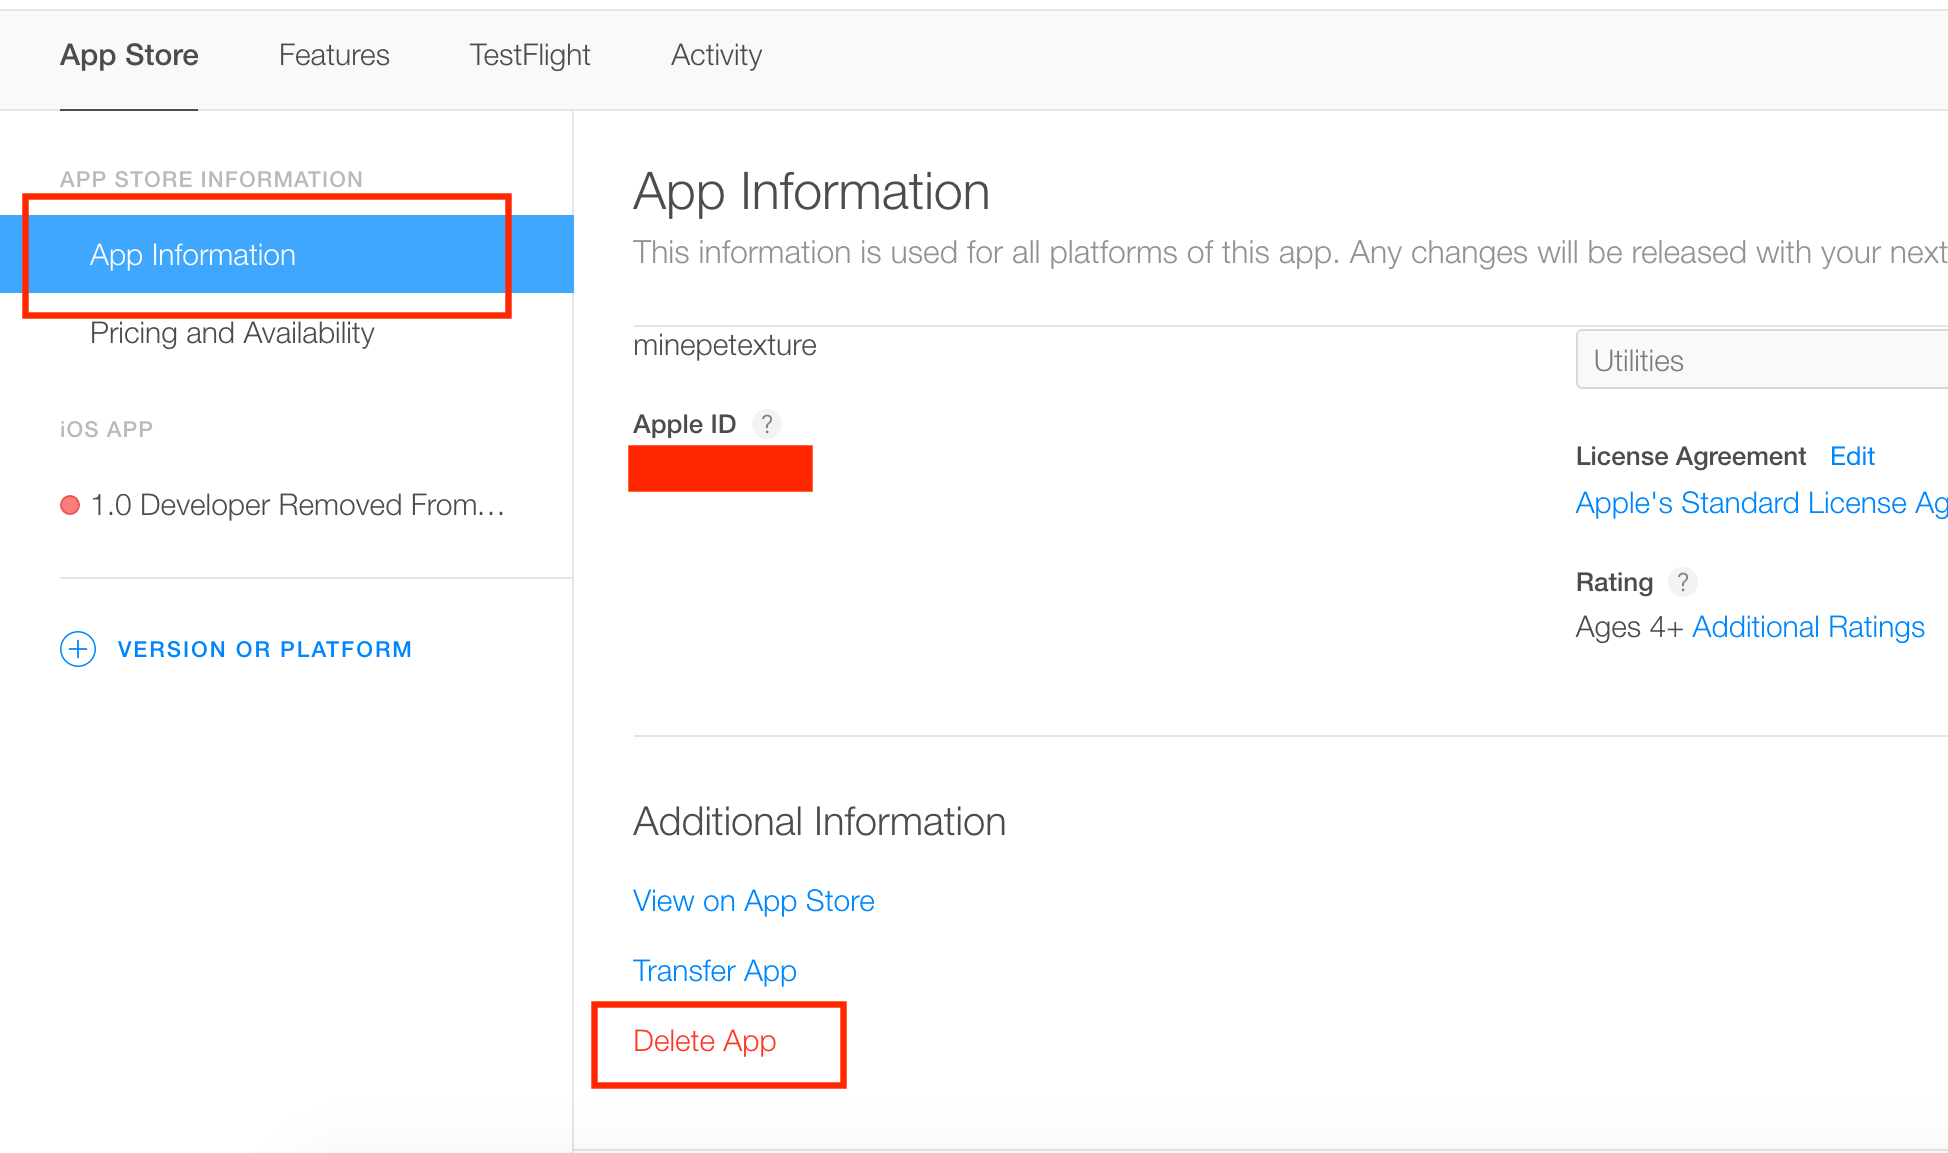The height and width of the screenshot is (1153, 1948).
Task: Select App Information in the sidebar
Action: 193,255
